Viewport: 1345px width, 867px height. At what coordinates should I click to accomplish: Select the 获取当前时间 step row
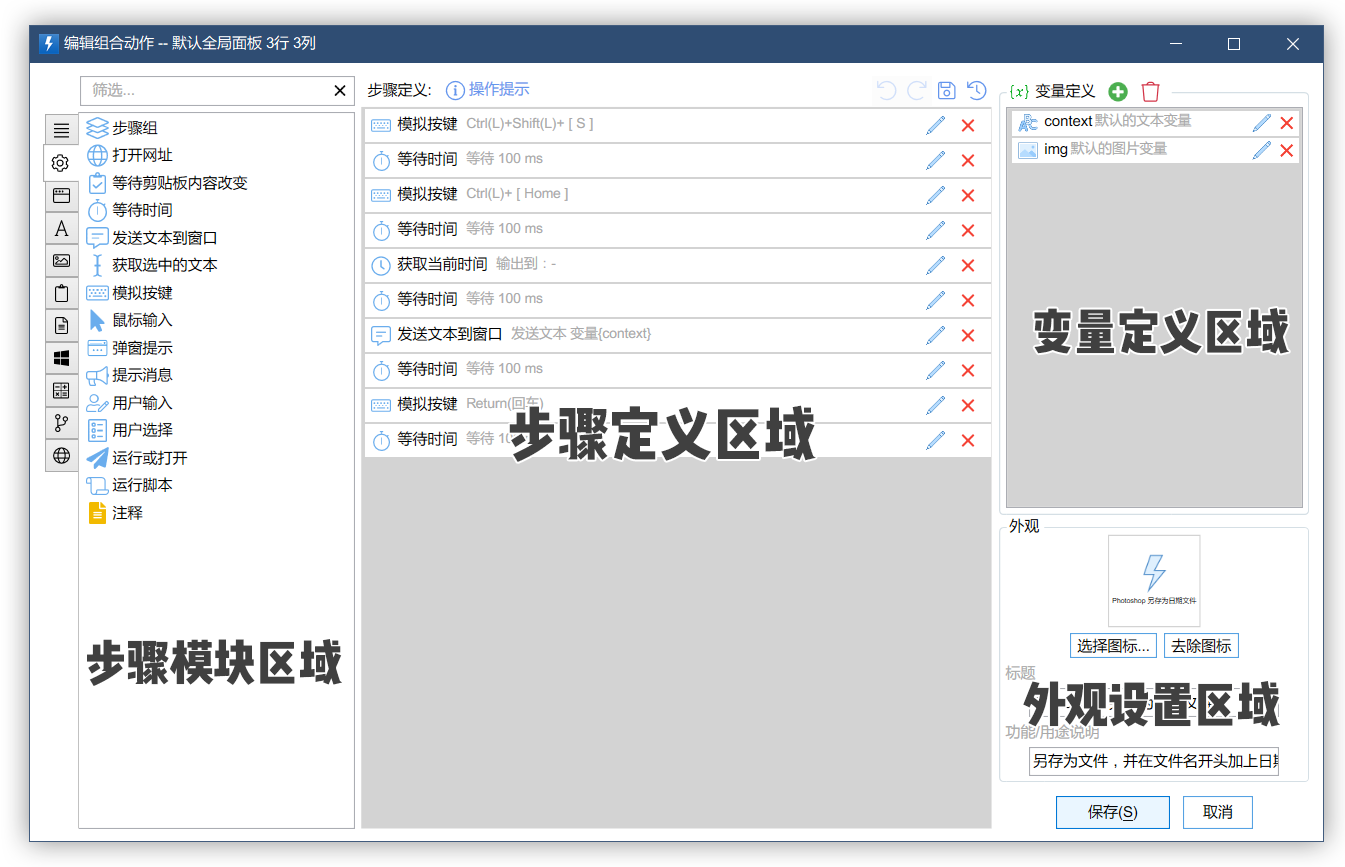click(x=677, y=265)
